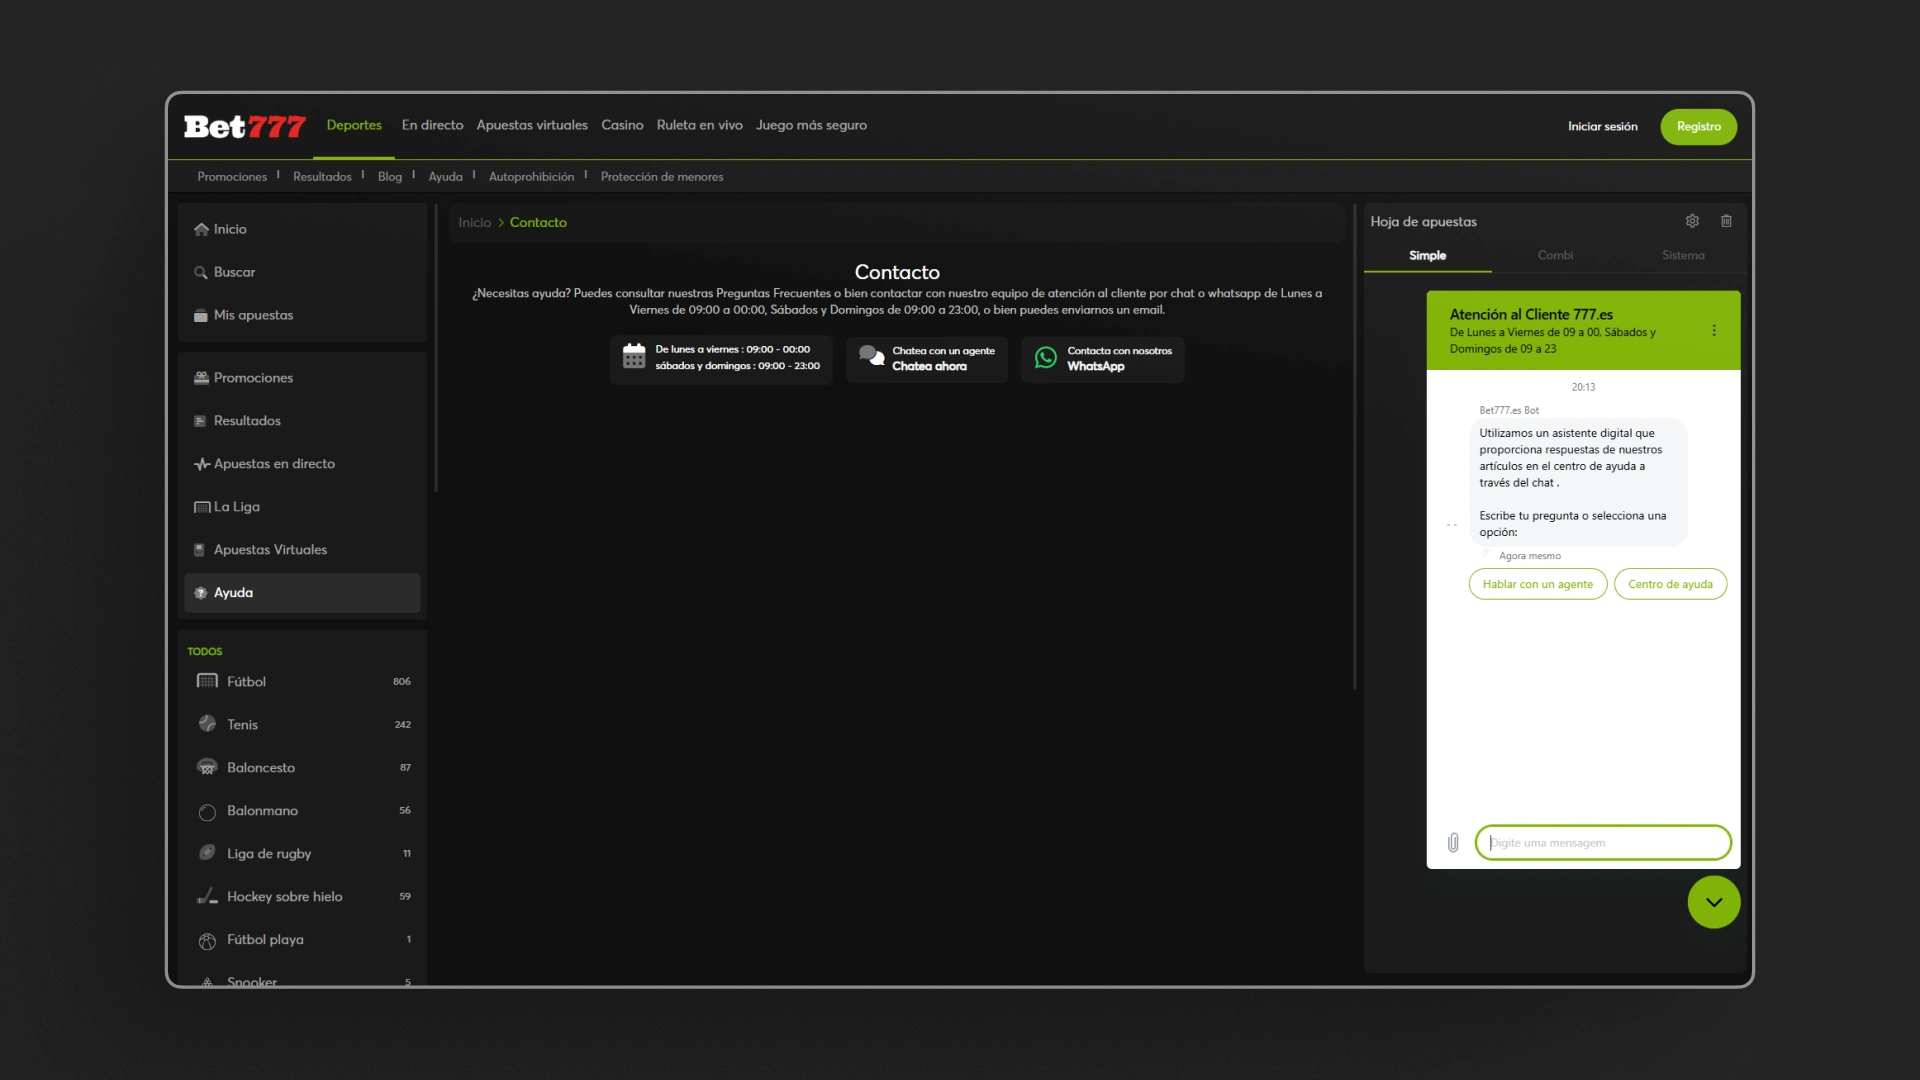Click the Apuestas Virtuales icon in sidebar
This screenshot has width=1920, height=1080.
[199, 550]
